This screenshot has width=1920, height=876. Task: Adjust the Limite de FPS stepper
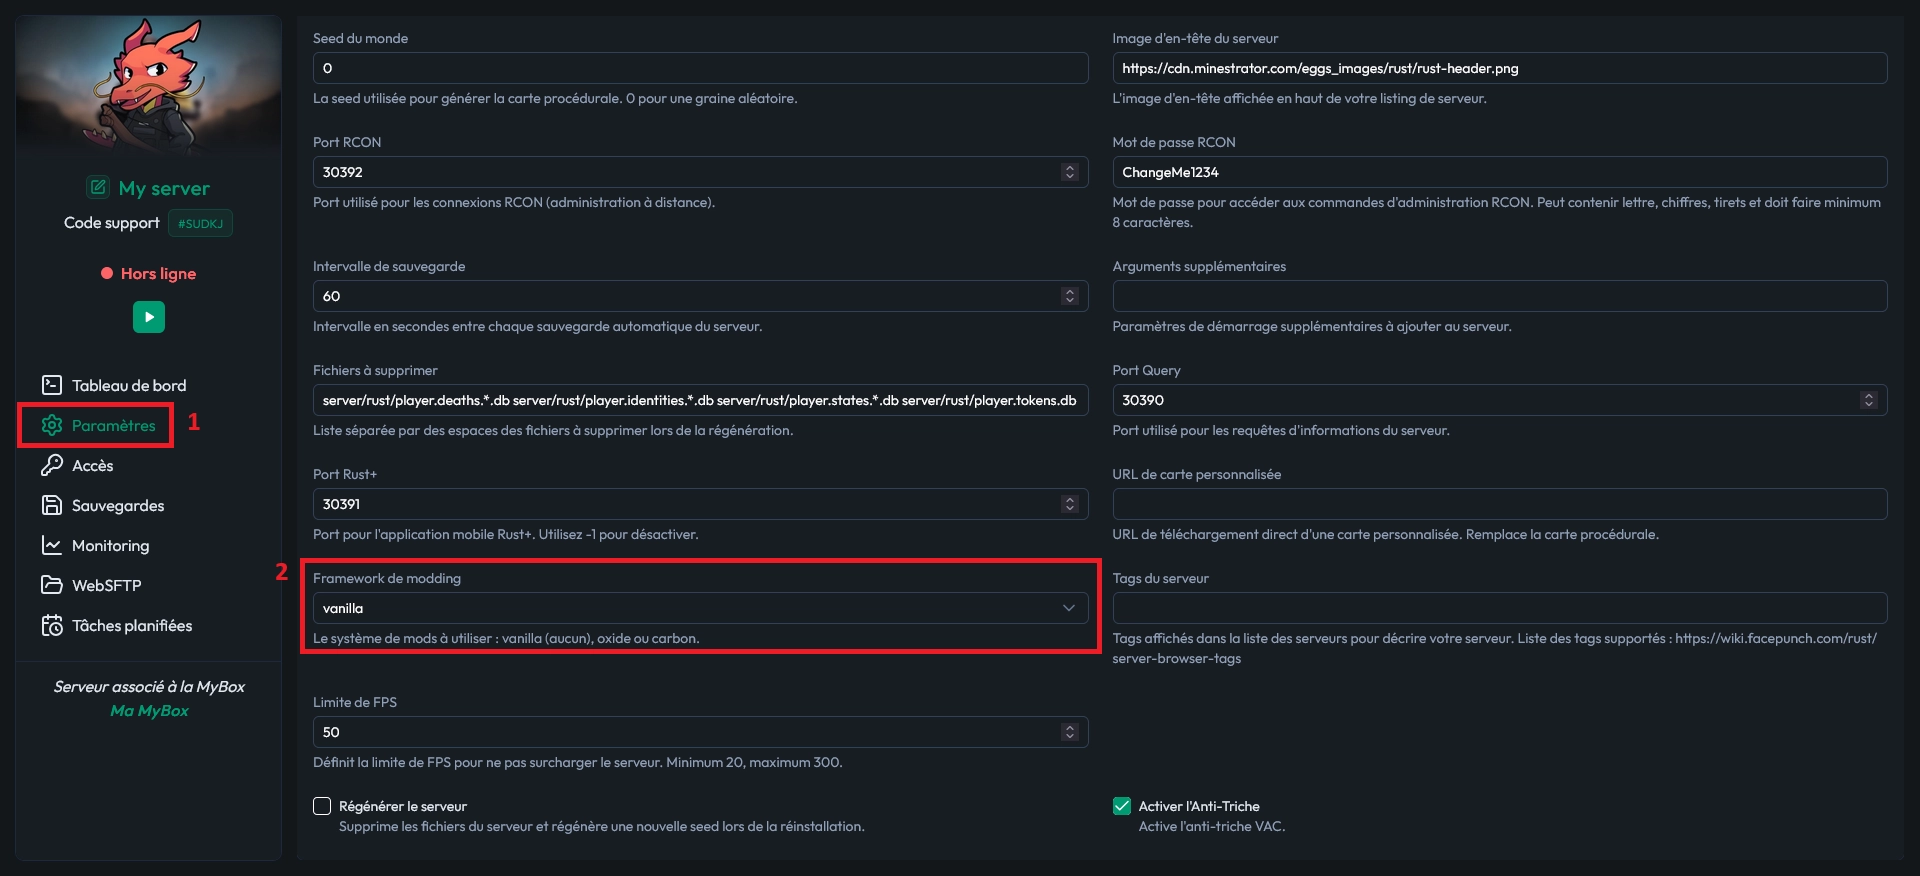[1069, 732]
